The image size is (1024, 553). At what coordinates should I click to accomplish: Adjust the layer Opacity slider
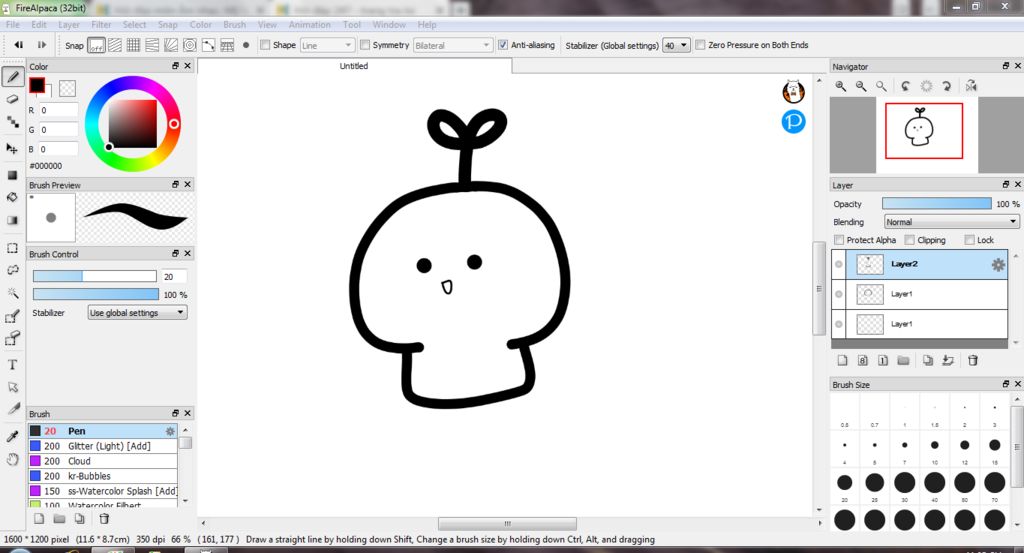point(936,204)
